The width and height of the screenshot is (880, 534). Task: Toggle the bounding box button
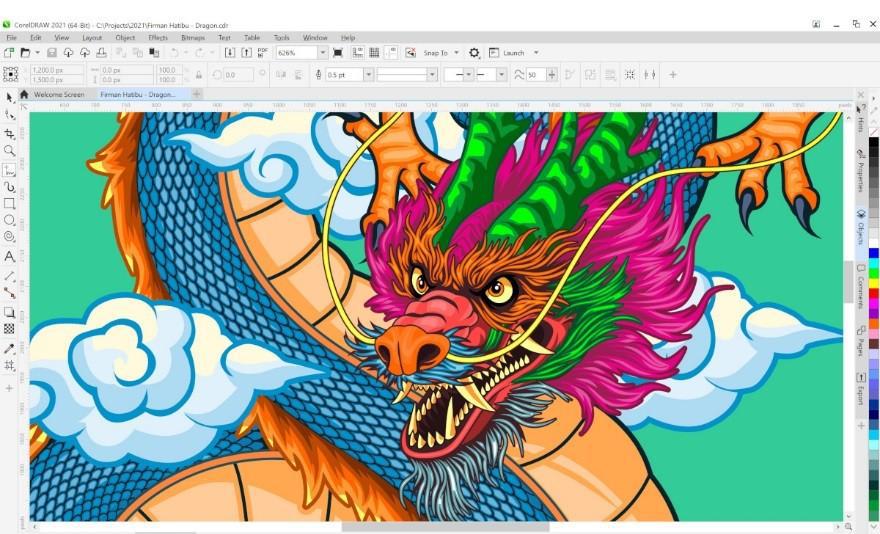coord(630,75)
